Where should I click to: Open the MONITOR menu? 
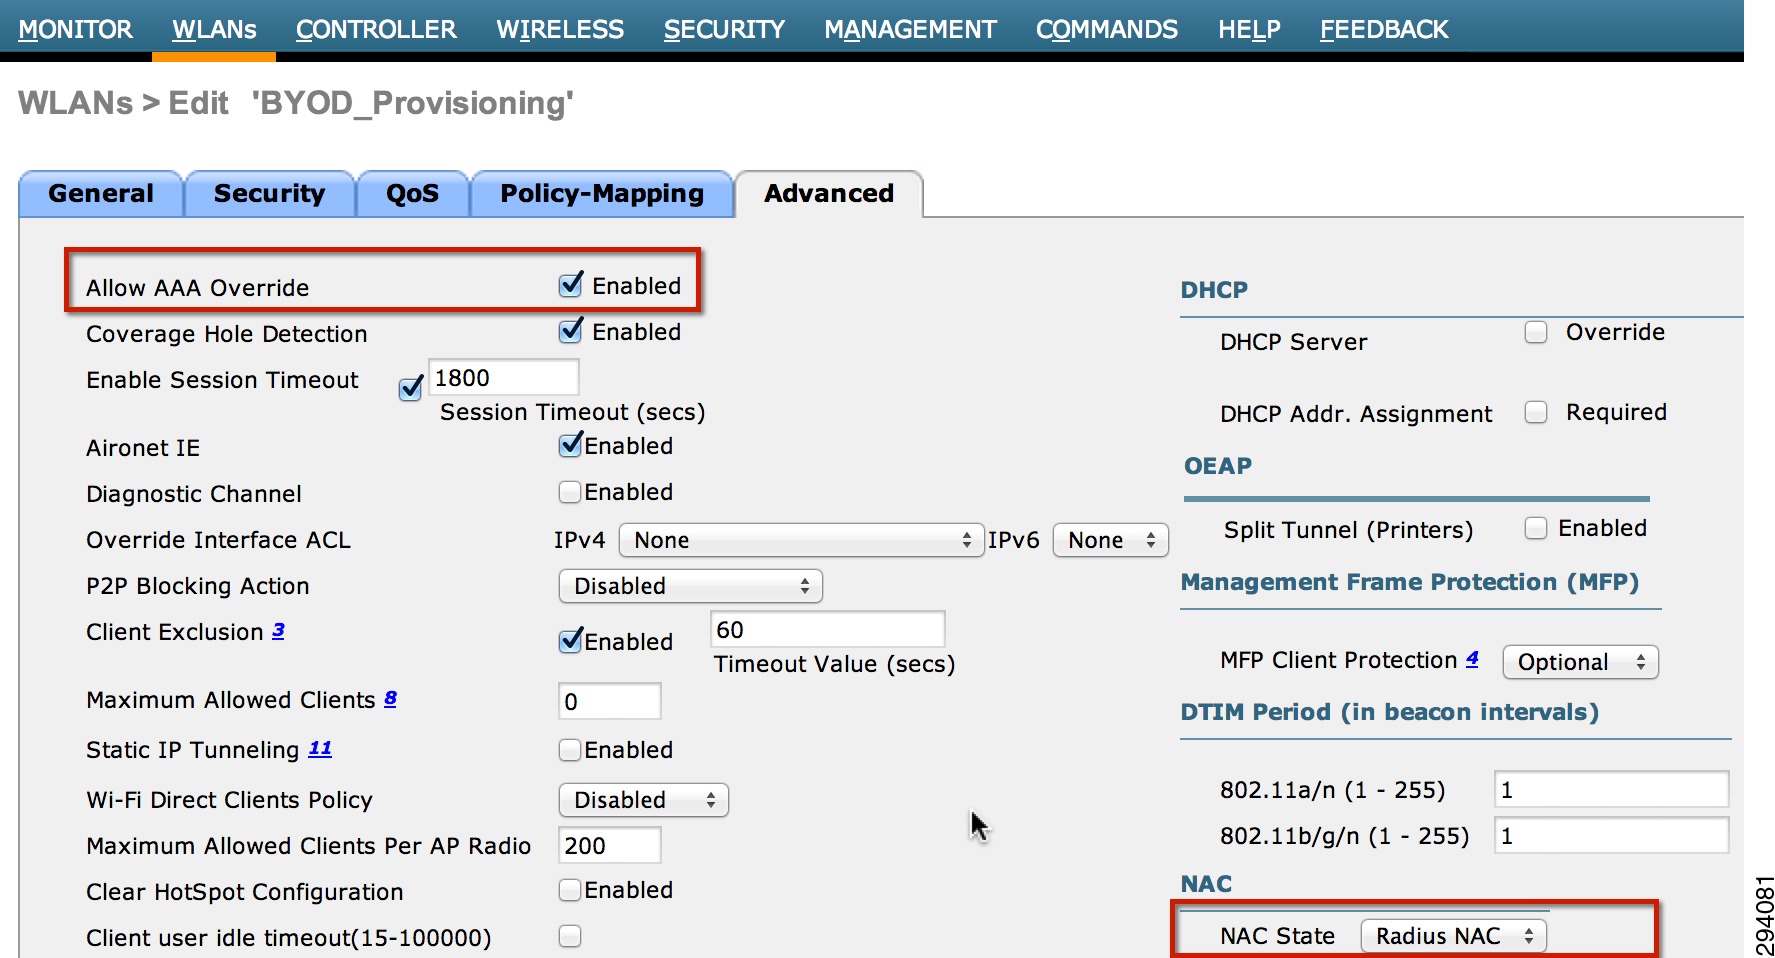pyautogui.click(x=75, y=30)
